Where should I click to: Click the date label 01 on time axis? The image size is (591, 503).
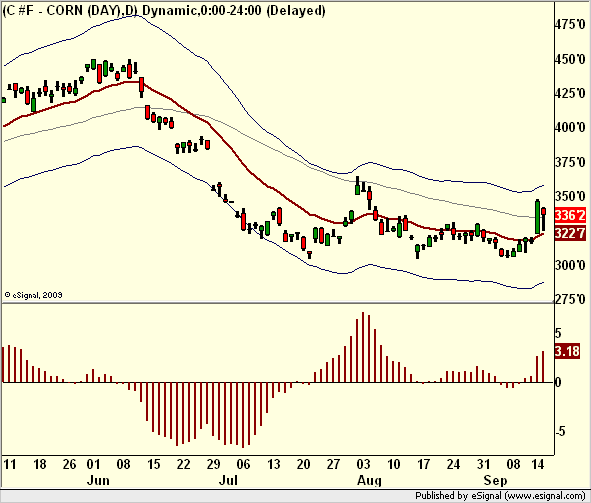[93, 464]
